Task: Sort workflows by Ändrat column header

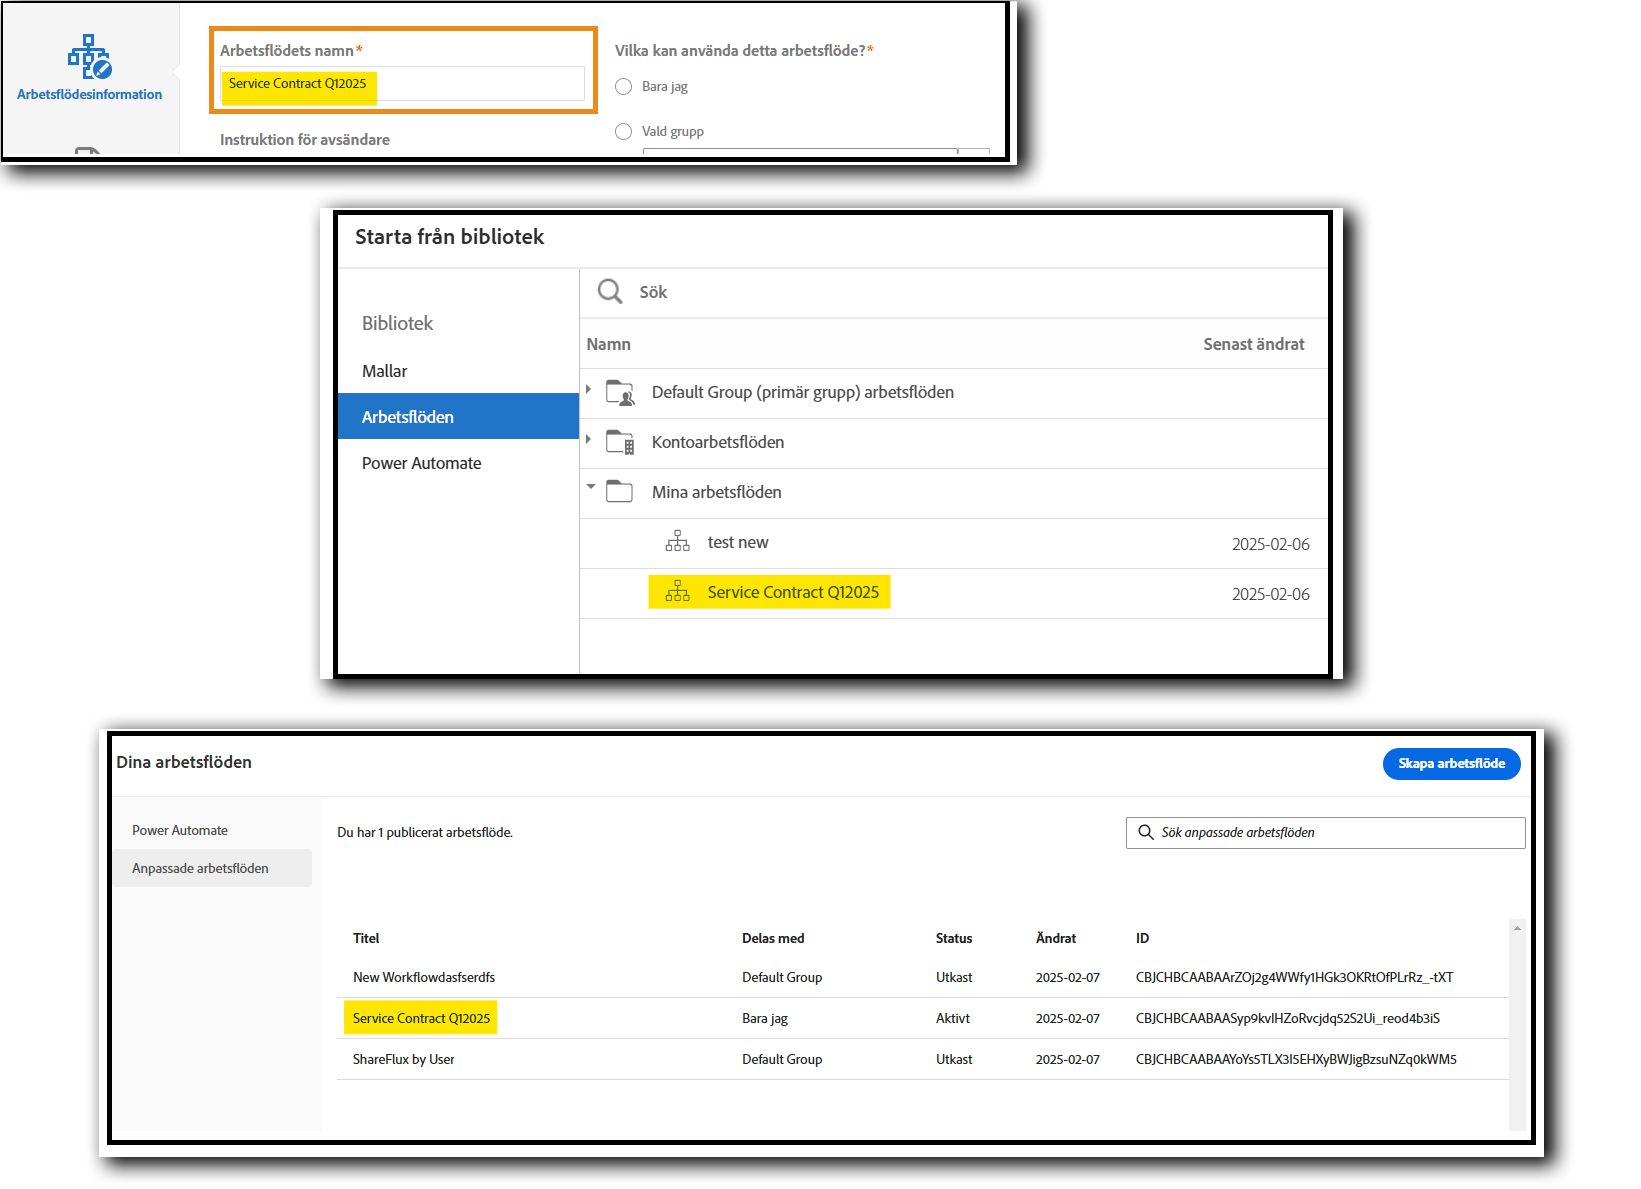Action: point(1056,938)
